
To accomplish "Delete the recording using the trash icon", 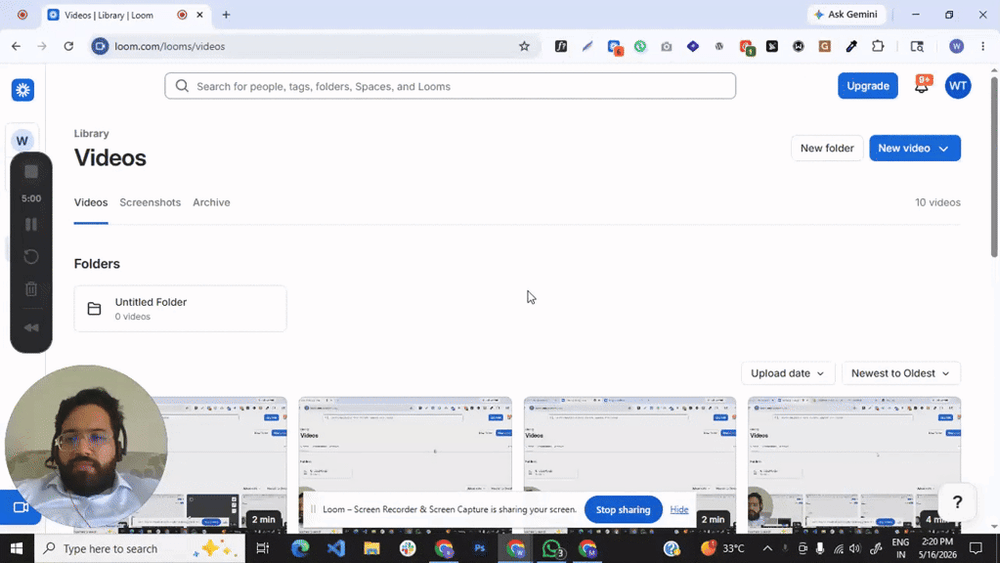I will click(31, 289).
